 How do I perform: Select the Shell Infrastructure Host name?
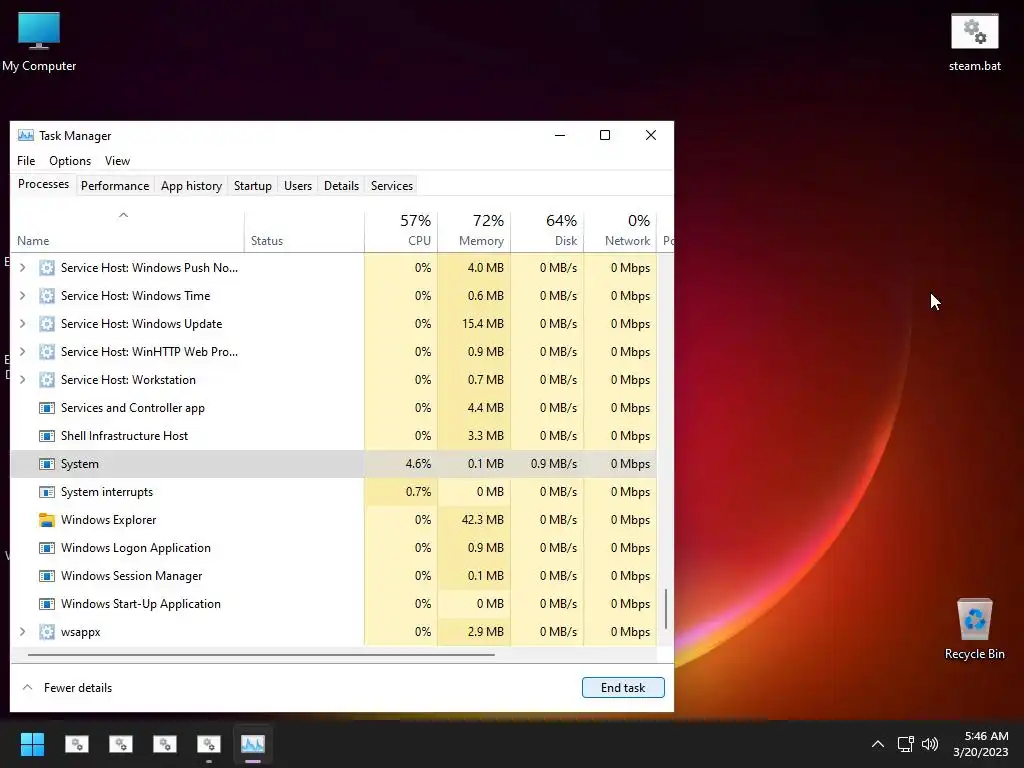click(124, 436)
